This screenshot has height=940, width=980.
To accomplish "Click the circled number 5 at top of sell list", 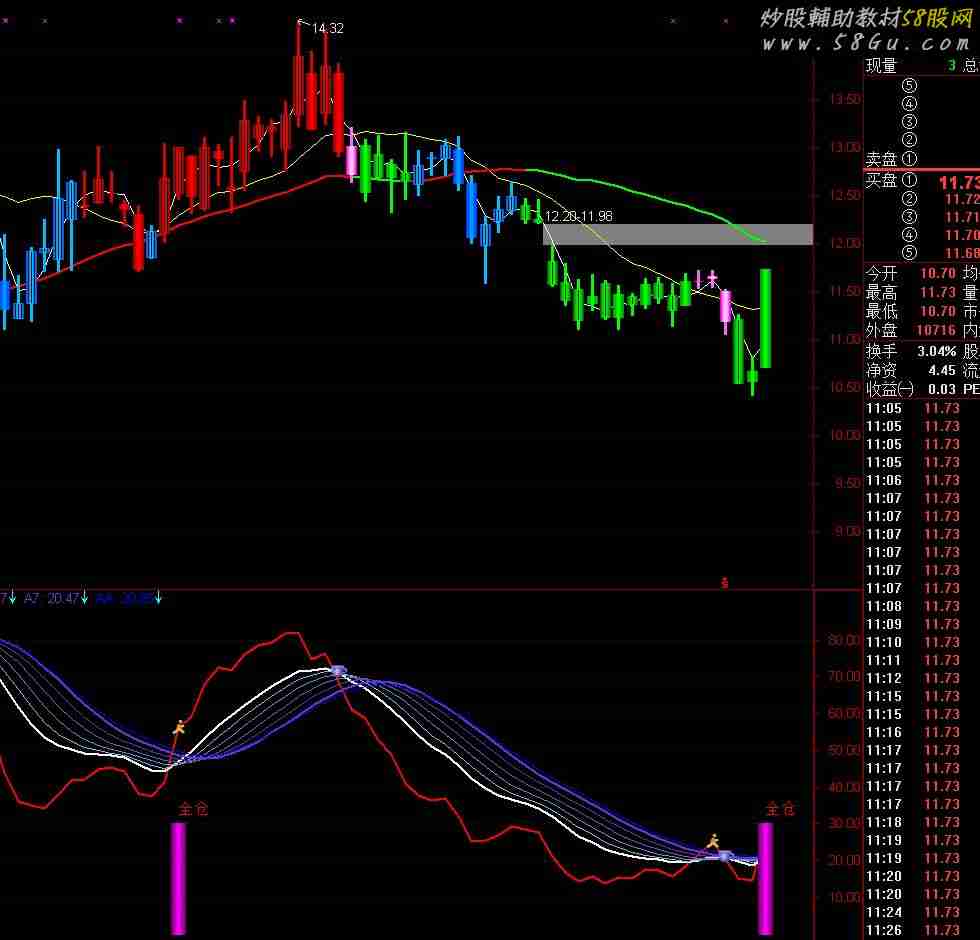I will [x=909, y=86].
